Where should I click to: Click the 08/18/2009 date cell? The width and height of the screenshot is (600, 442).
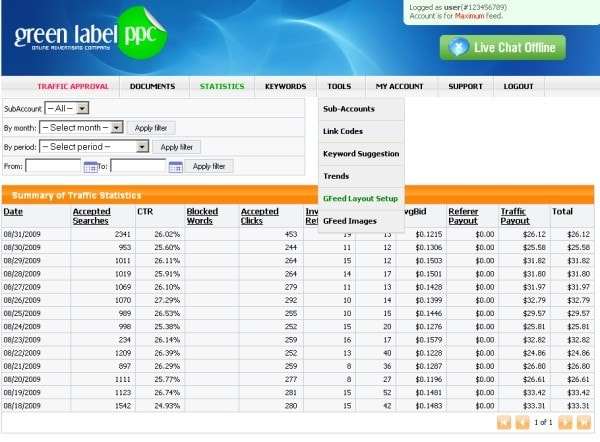22,406
